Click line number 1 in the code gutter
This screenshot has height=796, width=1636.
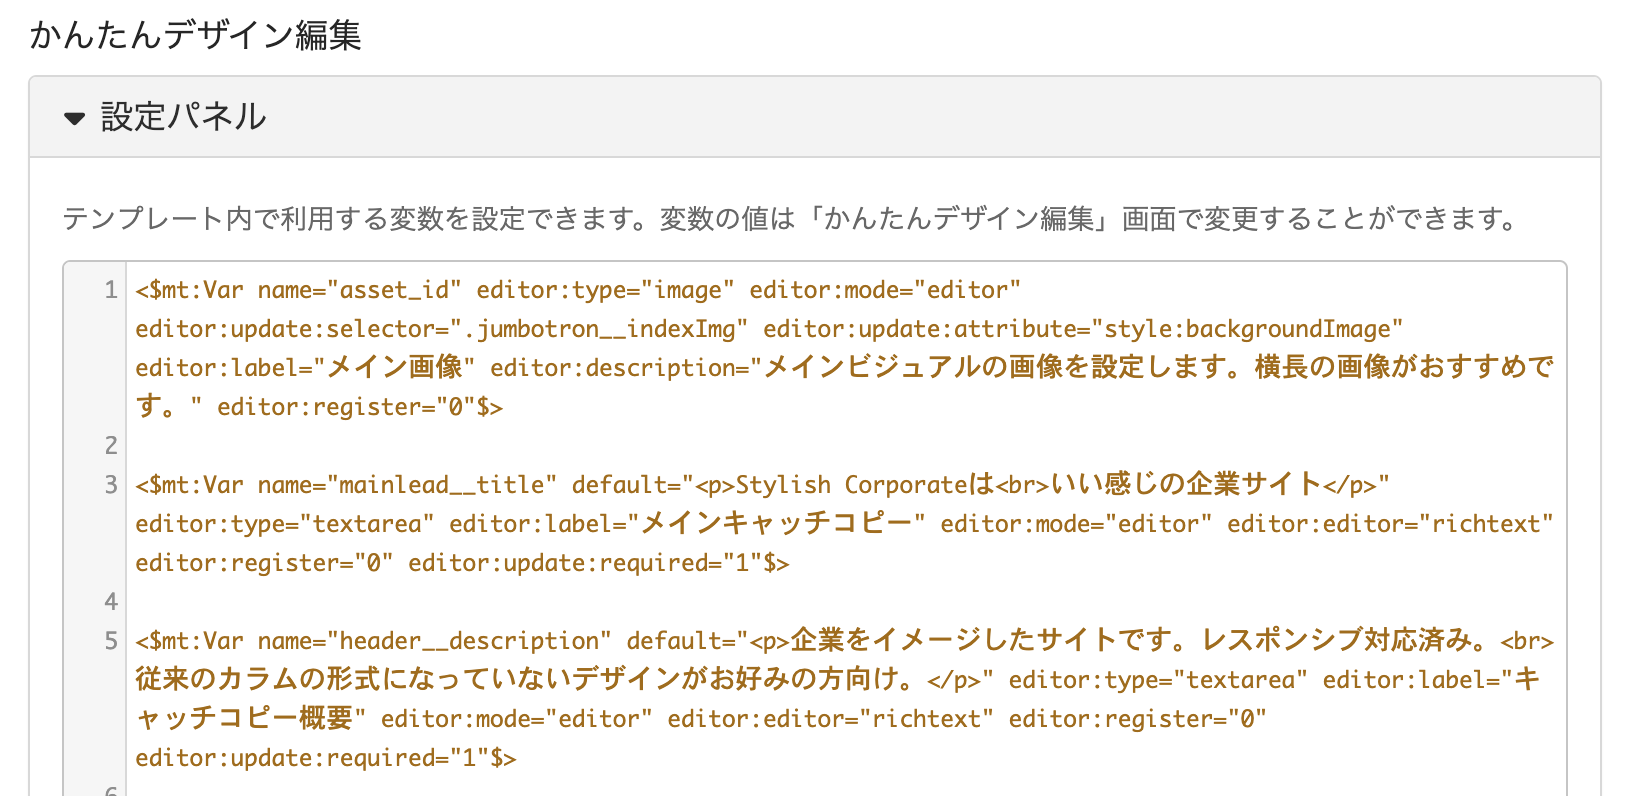tap(111, 290)
